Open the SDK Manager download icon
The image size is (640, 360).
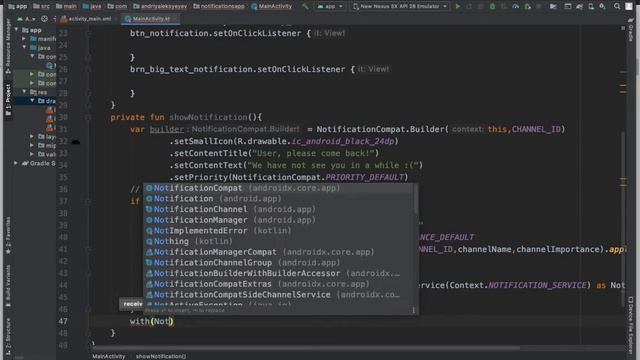602,7
